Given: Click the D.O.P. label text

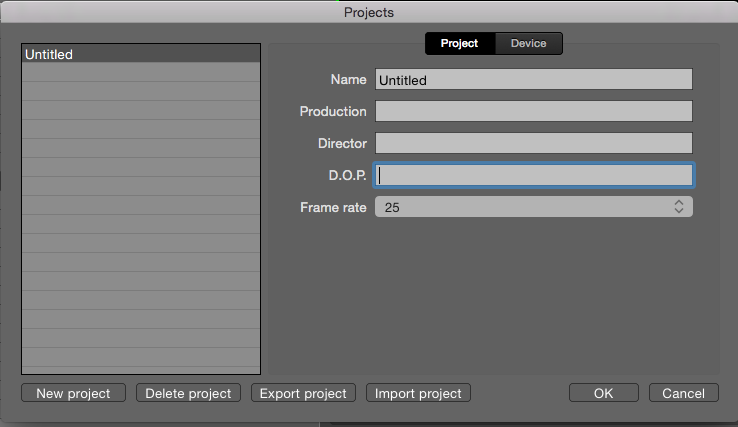Looking at the screenshot, I should 342,176.
